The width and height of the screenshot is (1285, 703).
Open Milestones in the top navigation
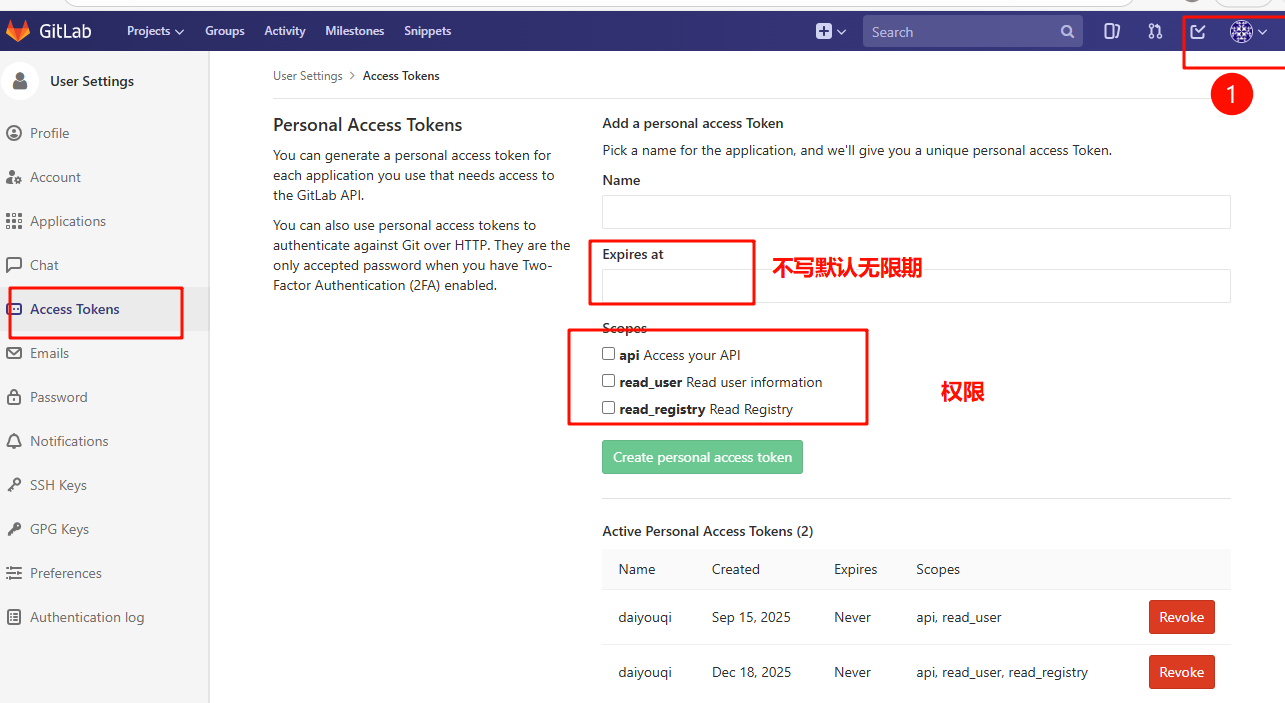pyautogui.click(x=355, y=31)
